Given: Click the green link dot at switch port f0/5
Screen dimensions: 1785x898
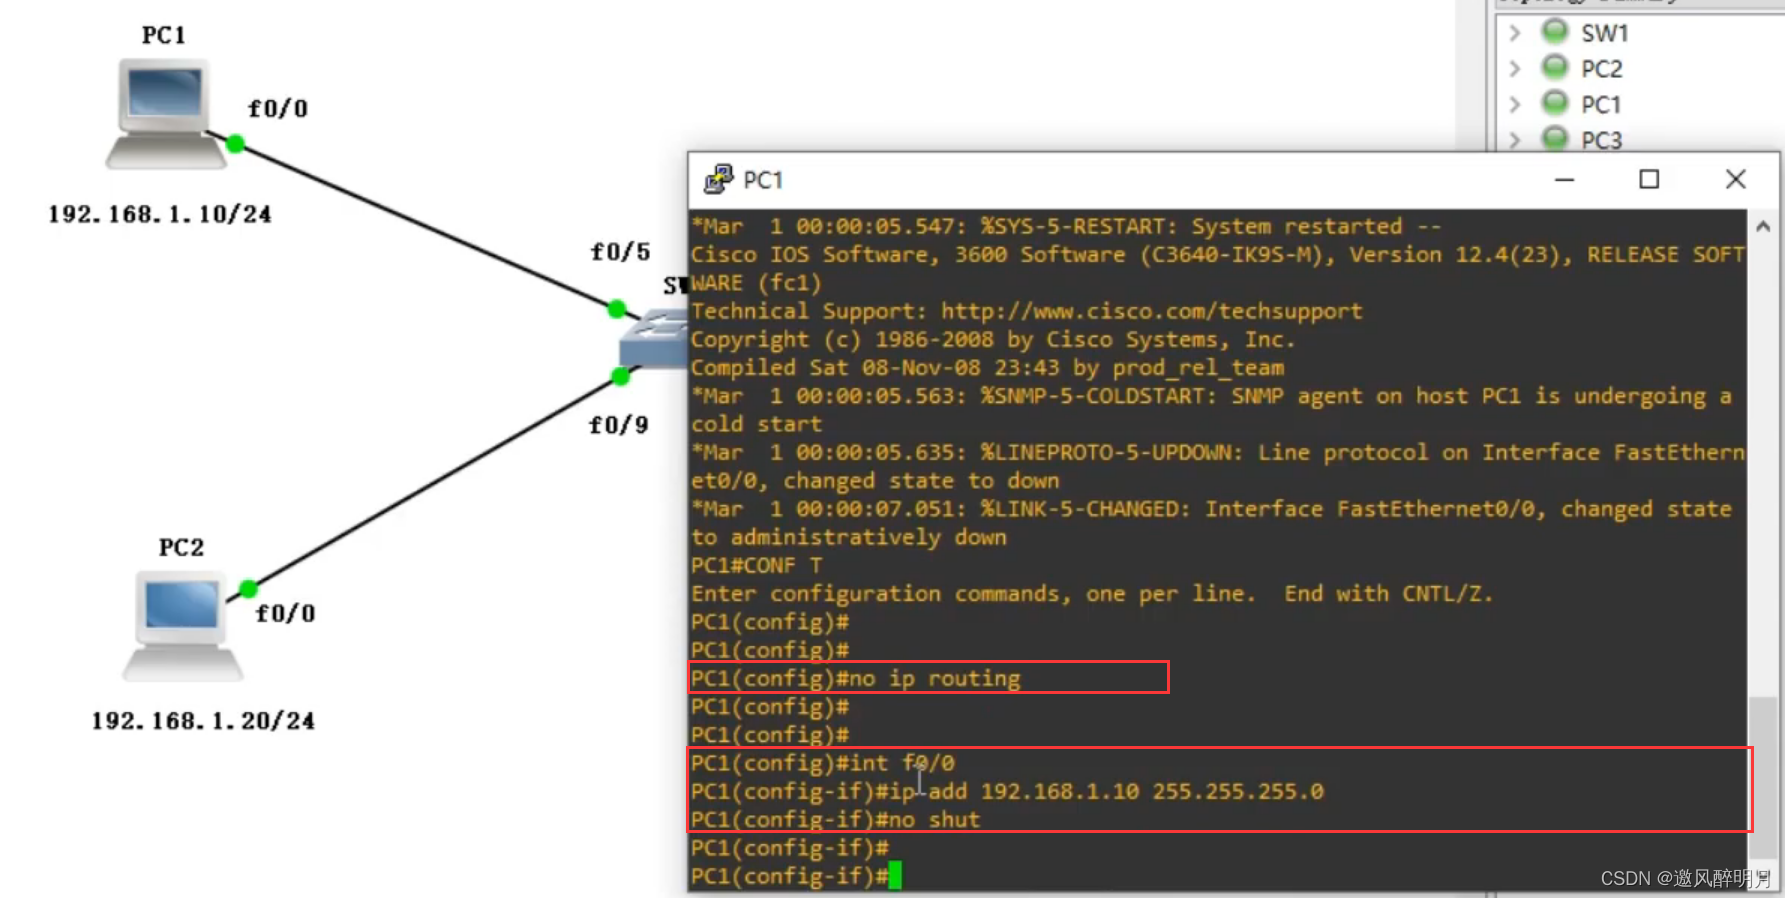Looking at the screenshot, I should 617,309.
